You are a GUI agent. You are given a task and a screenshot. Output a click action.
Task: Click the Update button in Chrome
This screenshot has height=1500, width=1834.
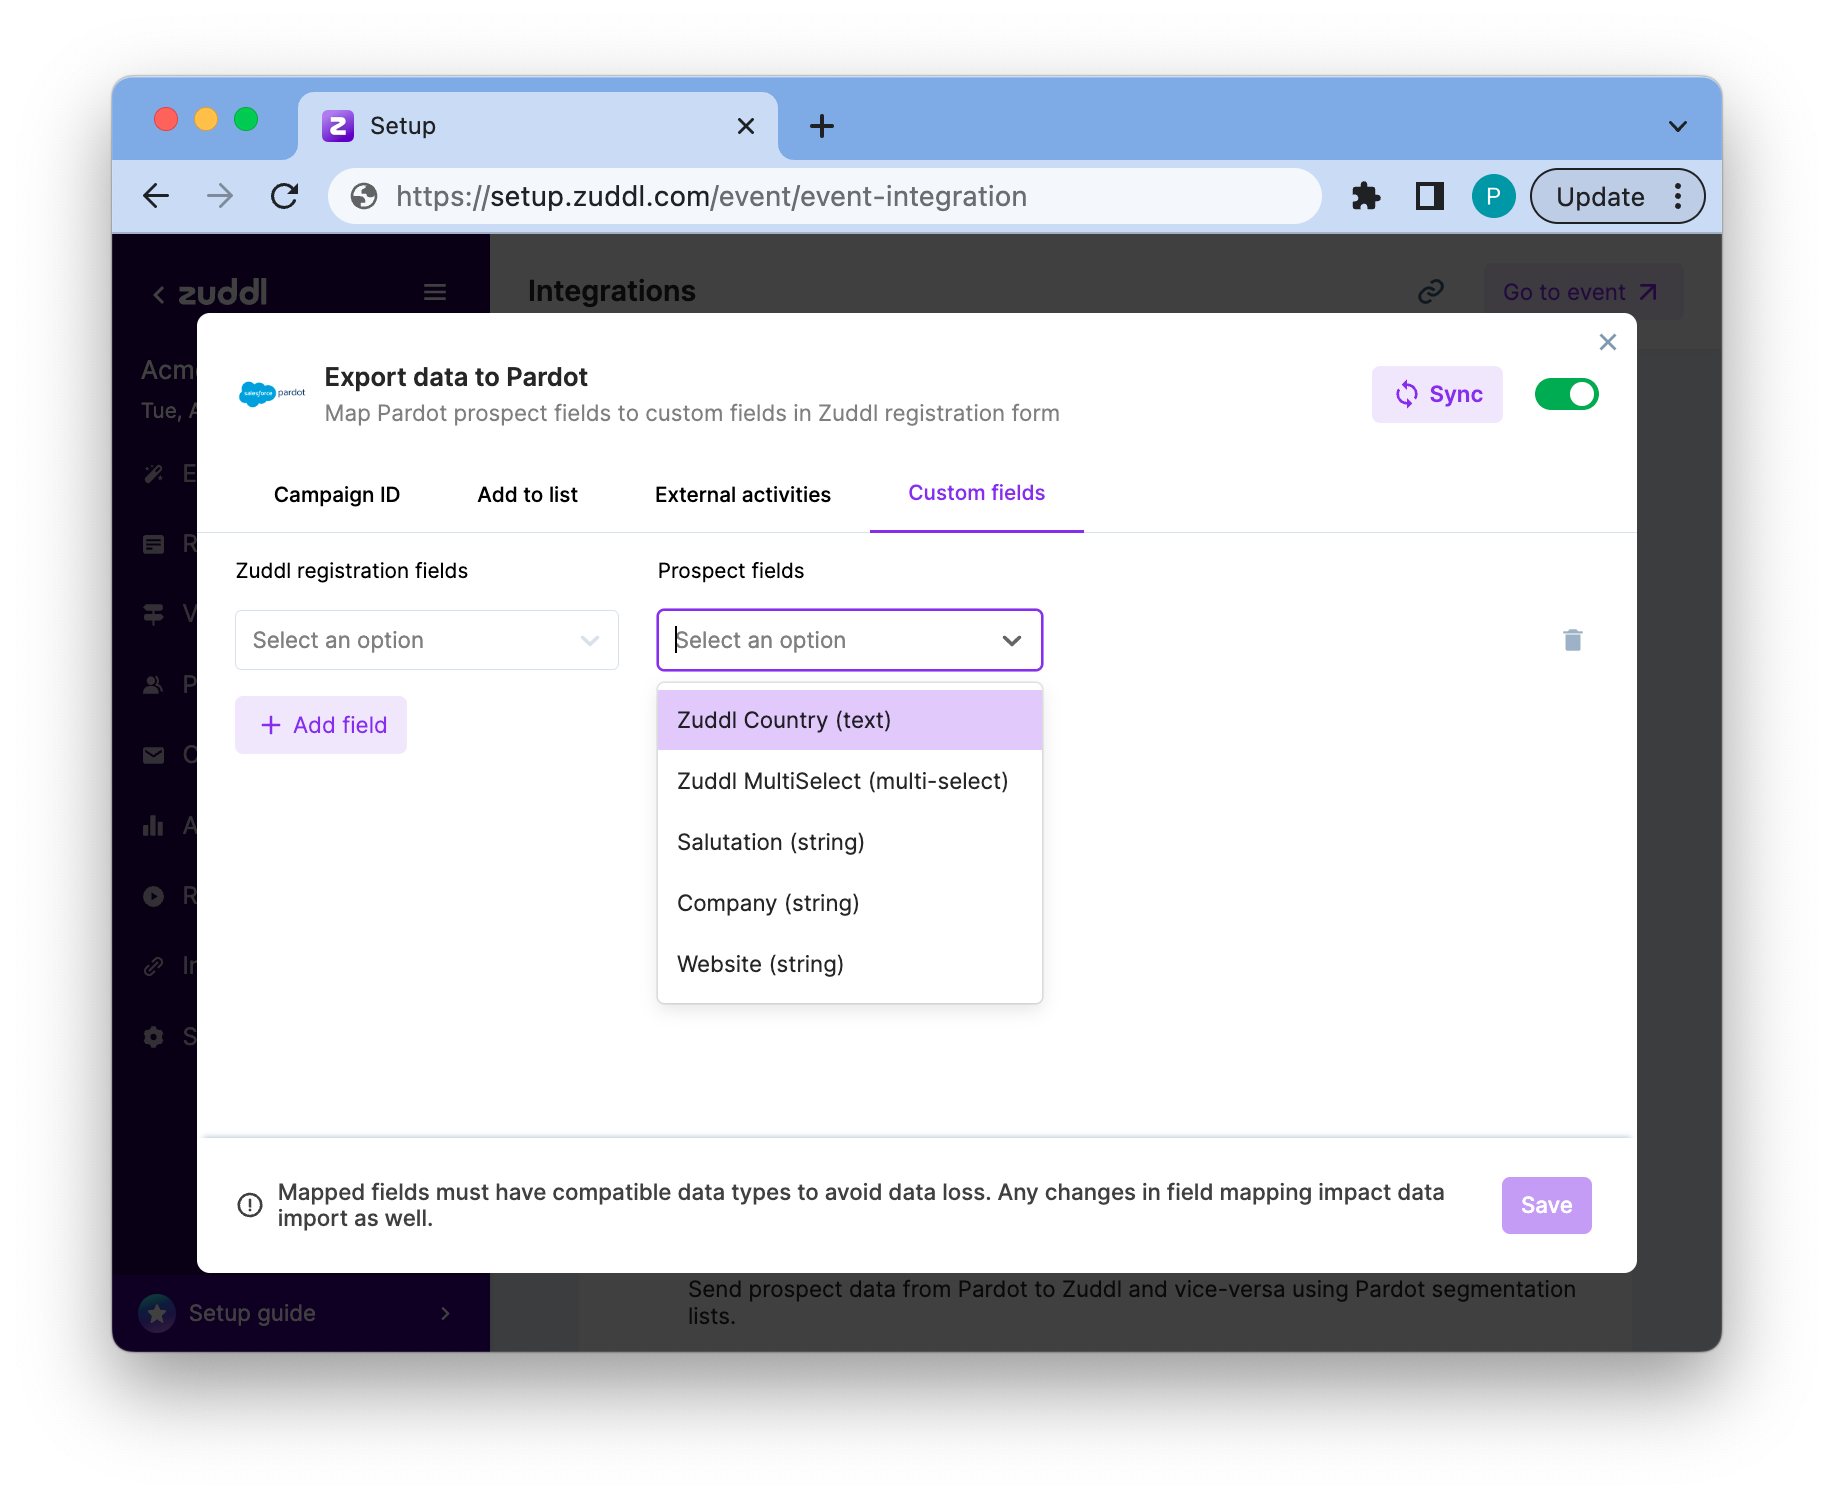1600,196
